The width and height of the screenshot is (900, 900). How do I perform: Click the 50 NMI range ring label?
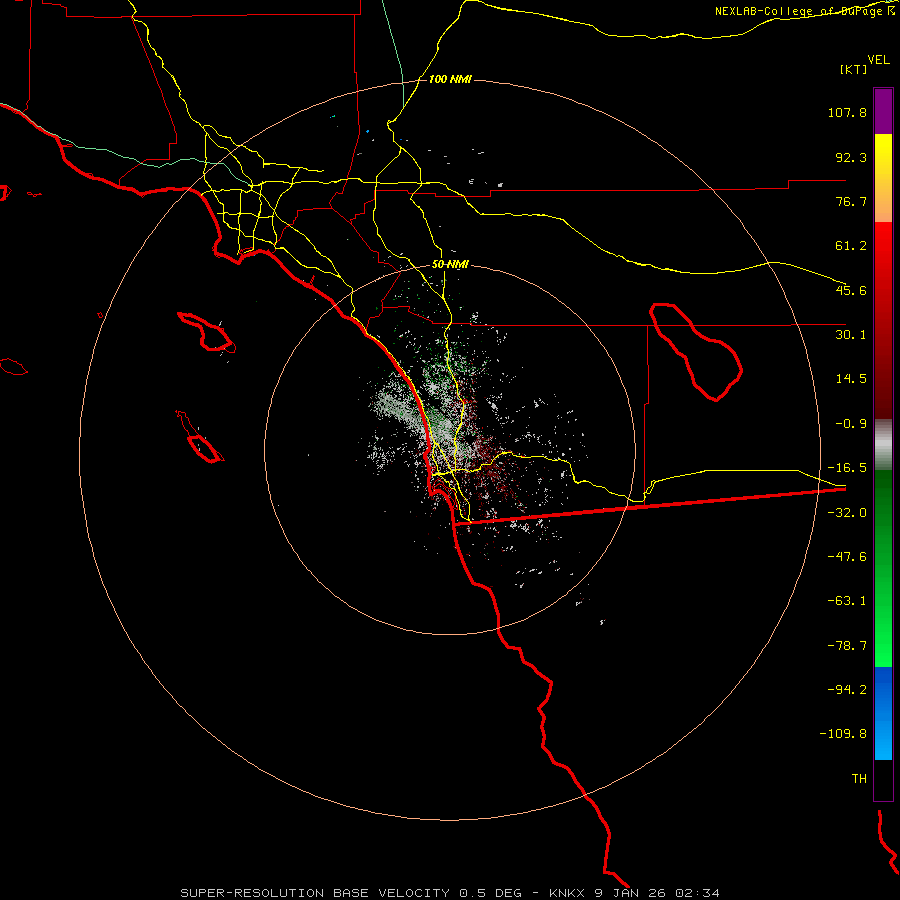click(450, 265)
